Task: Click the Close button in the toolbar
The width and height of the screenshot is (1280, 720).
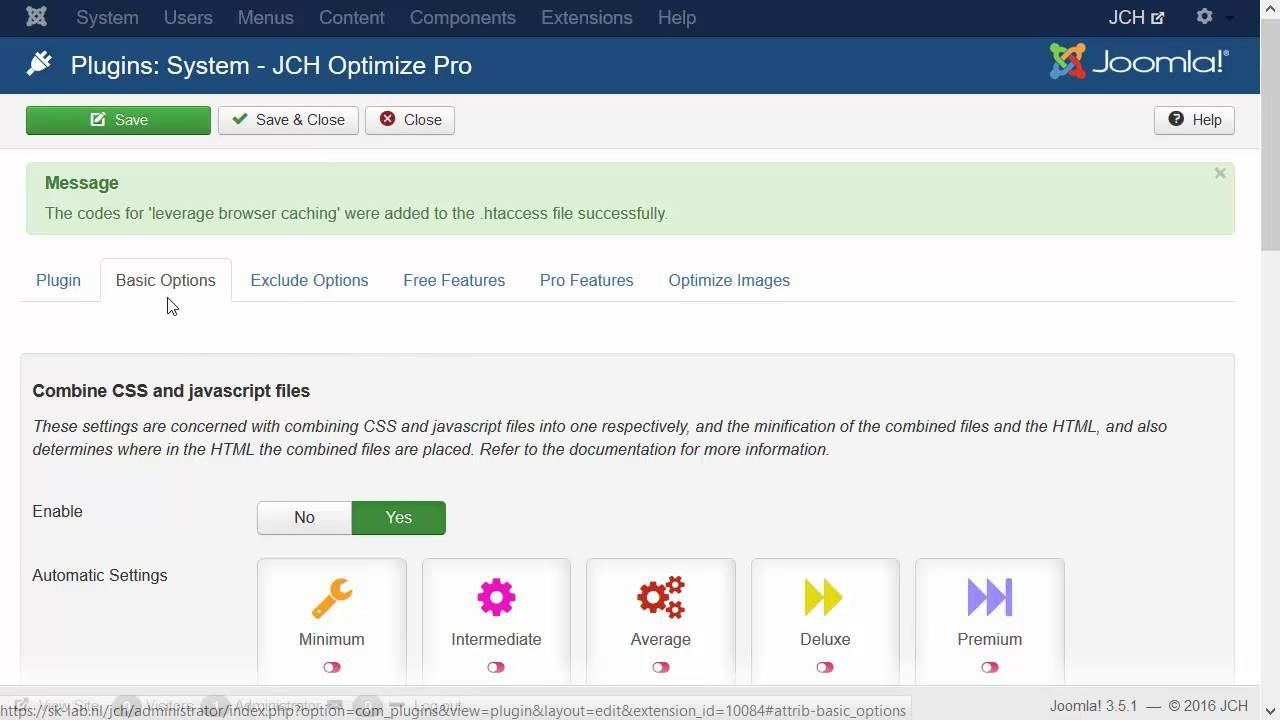Action: coord(410,120)
